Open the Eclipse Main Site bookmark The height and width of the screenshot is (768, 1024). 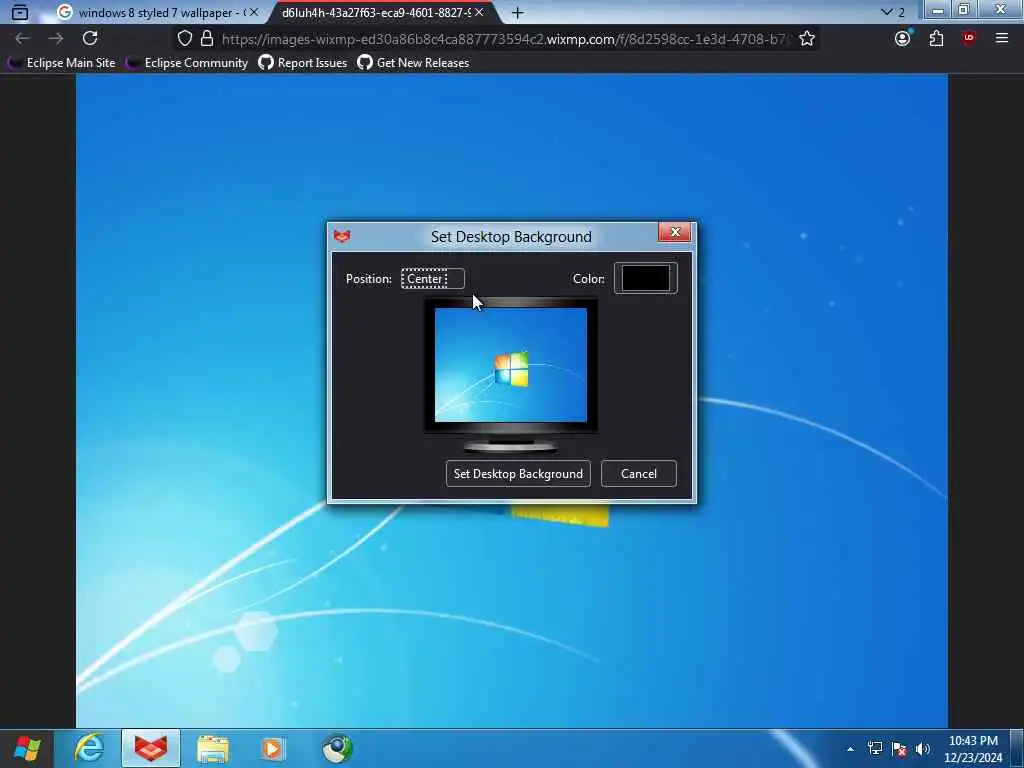62,63
